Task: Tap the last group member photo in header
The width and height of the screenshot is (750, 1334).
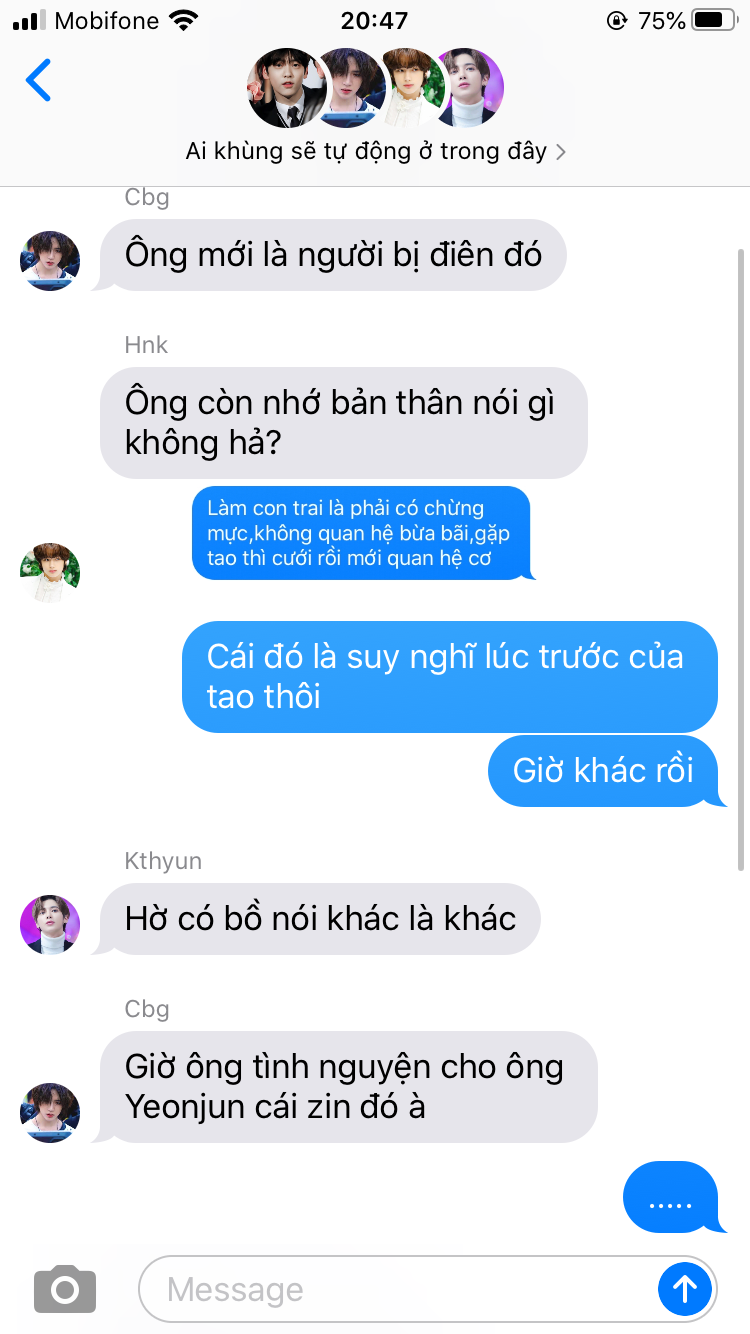Action: [x=470, y=88]
